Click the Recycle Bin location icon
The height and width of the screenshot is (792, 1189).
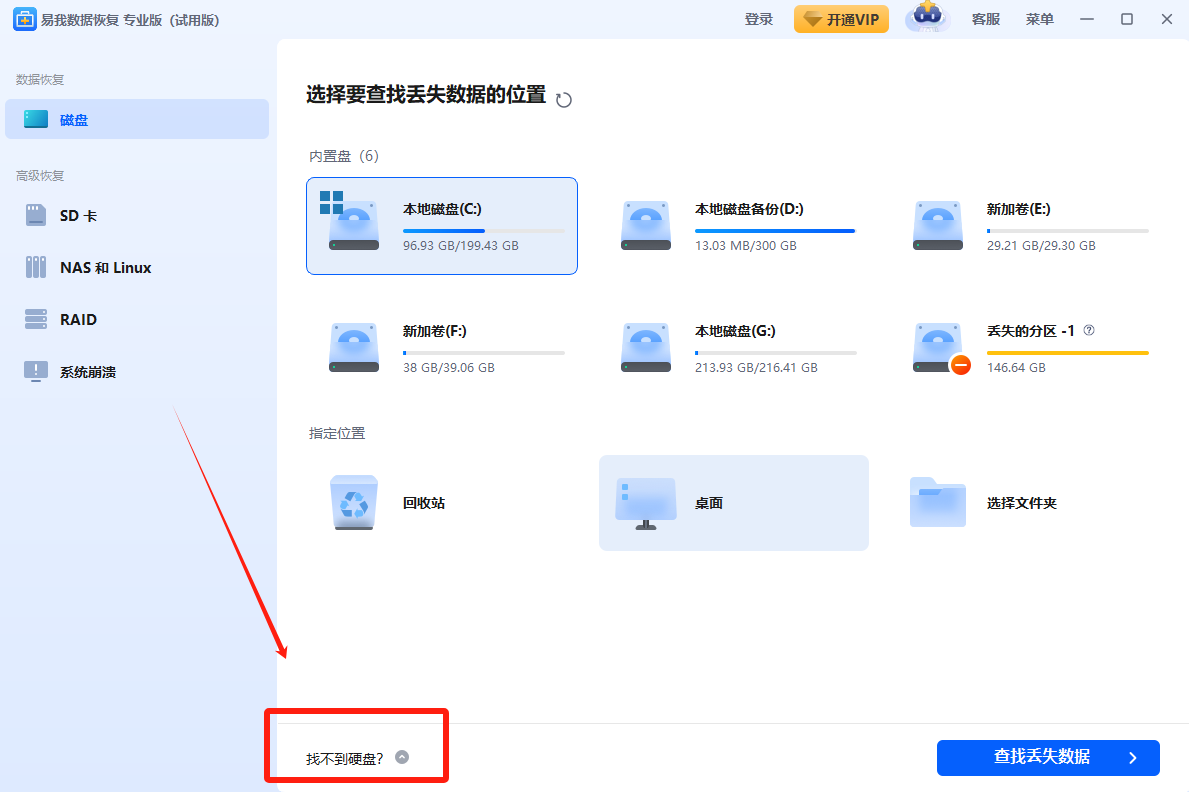353,503
